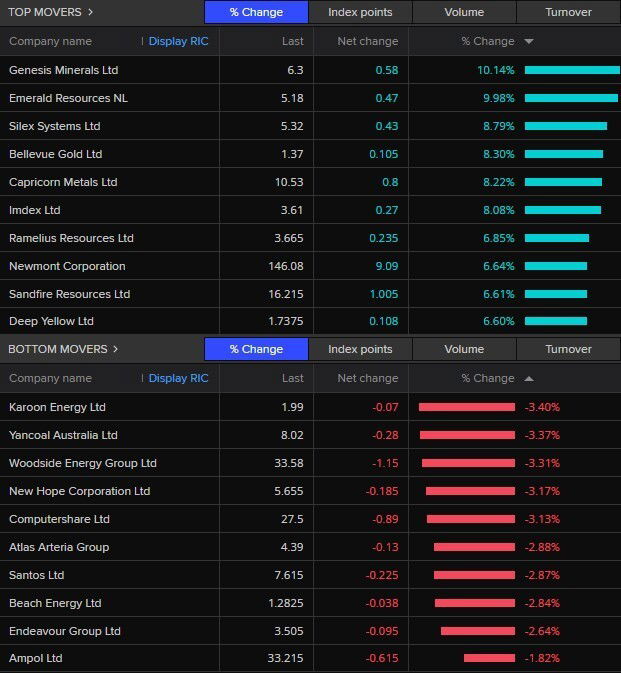The height and width of the screenshot is (673, 621).
Task: Click the red percent bar for Karoon Energy Ltd
Action: click(467, 407)
